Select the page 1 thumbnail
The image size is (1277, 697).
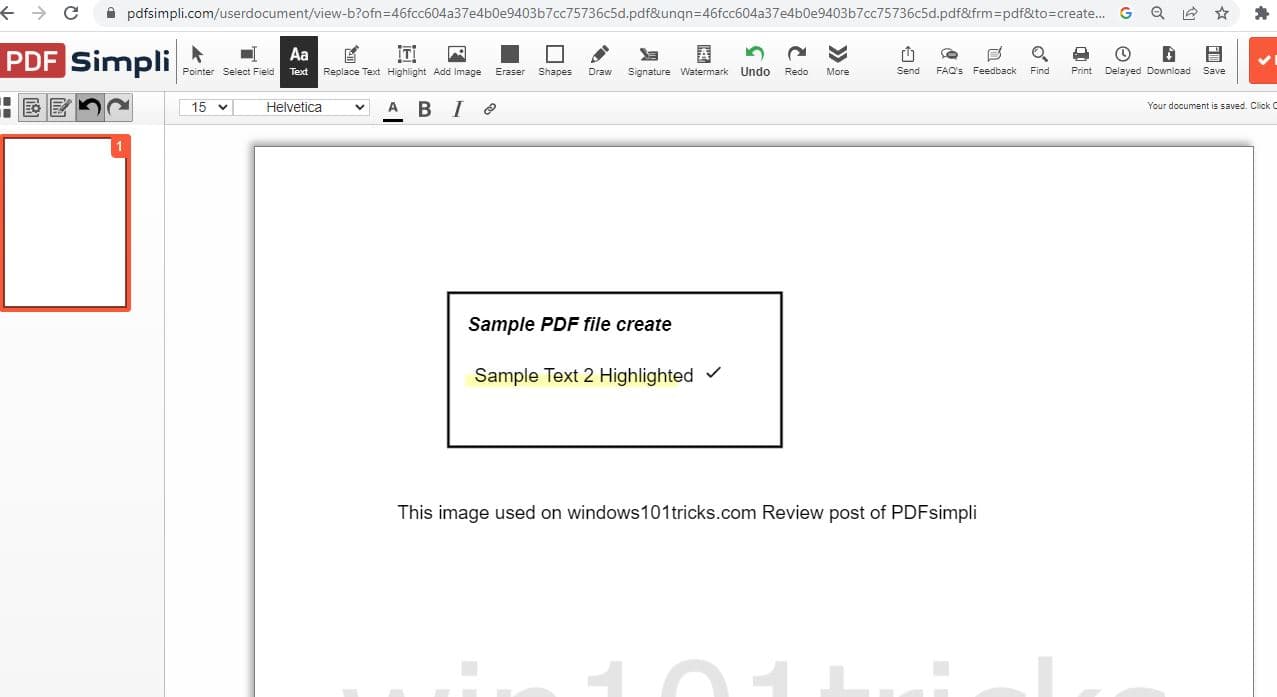pos(65,223)
